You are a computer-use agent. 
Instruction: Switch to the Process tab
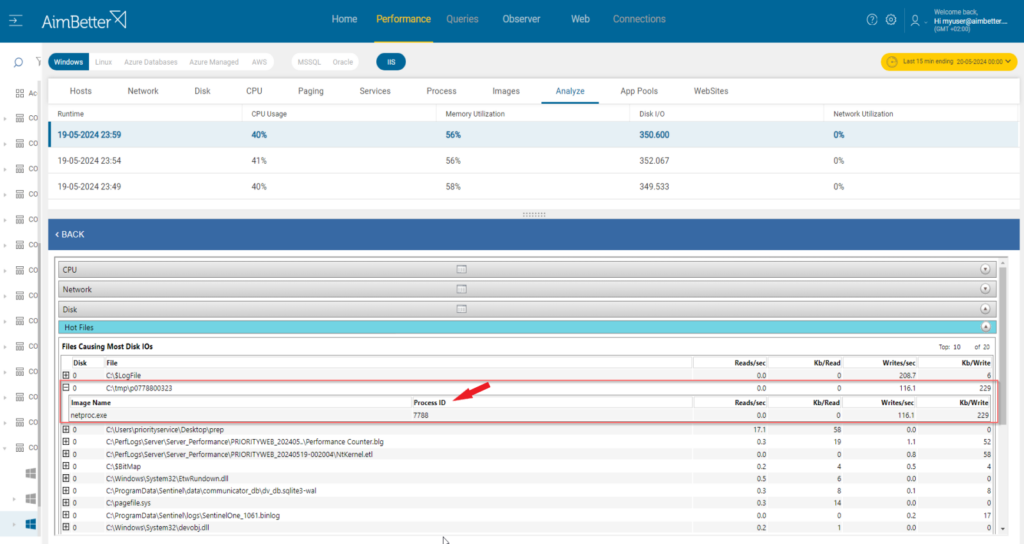click(x=441, y=91)
